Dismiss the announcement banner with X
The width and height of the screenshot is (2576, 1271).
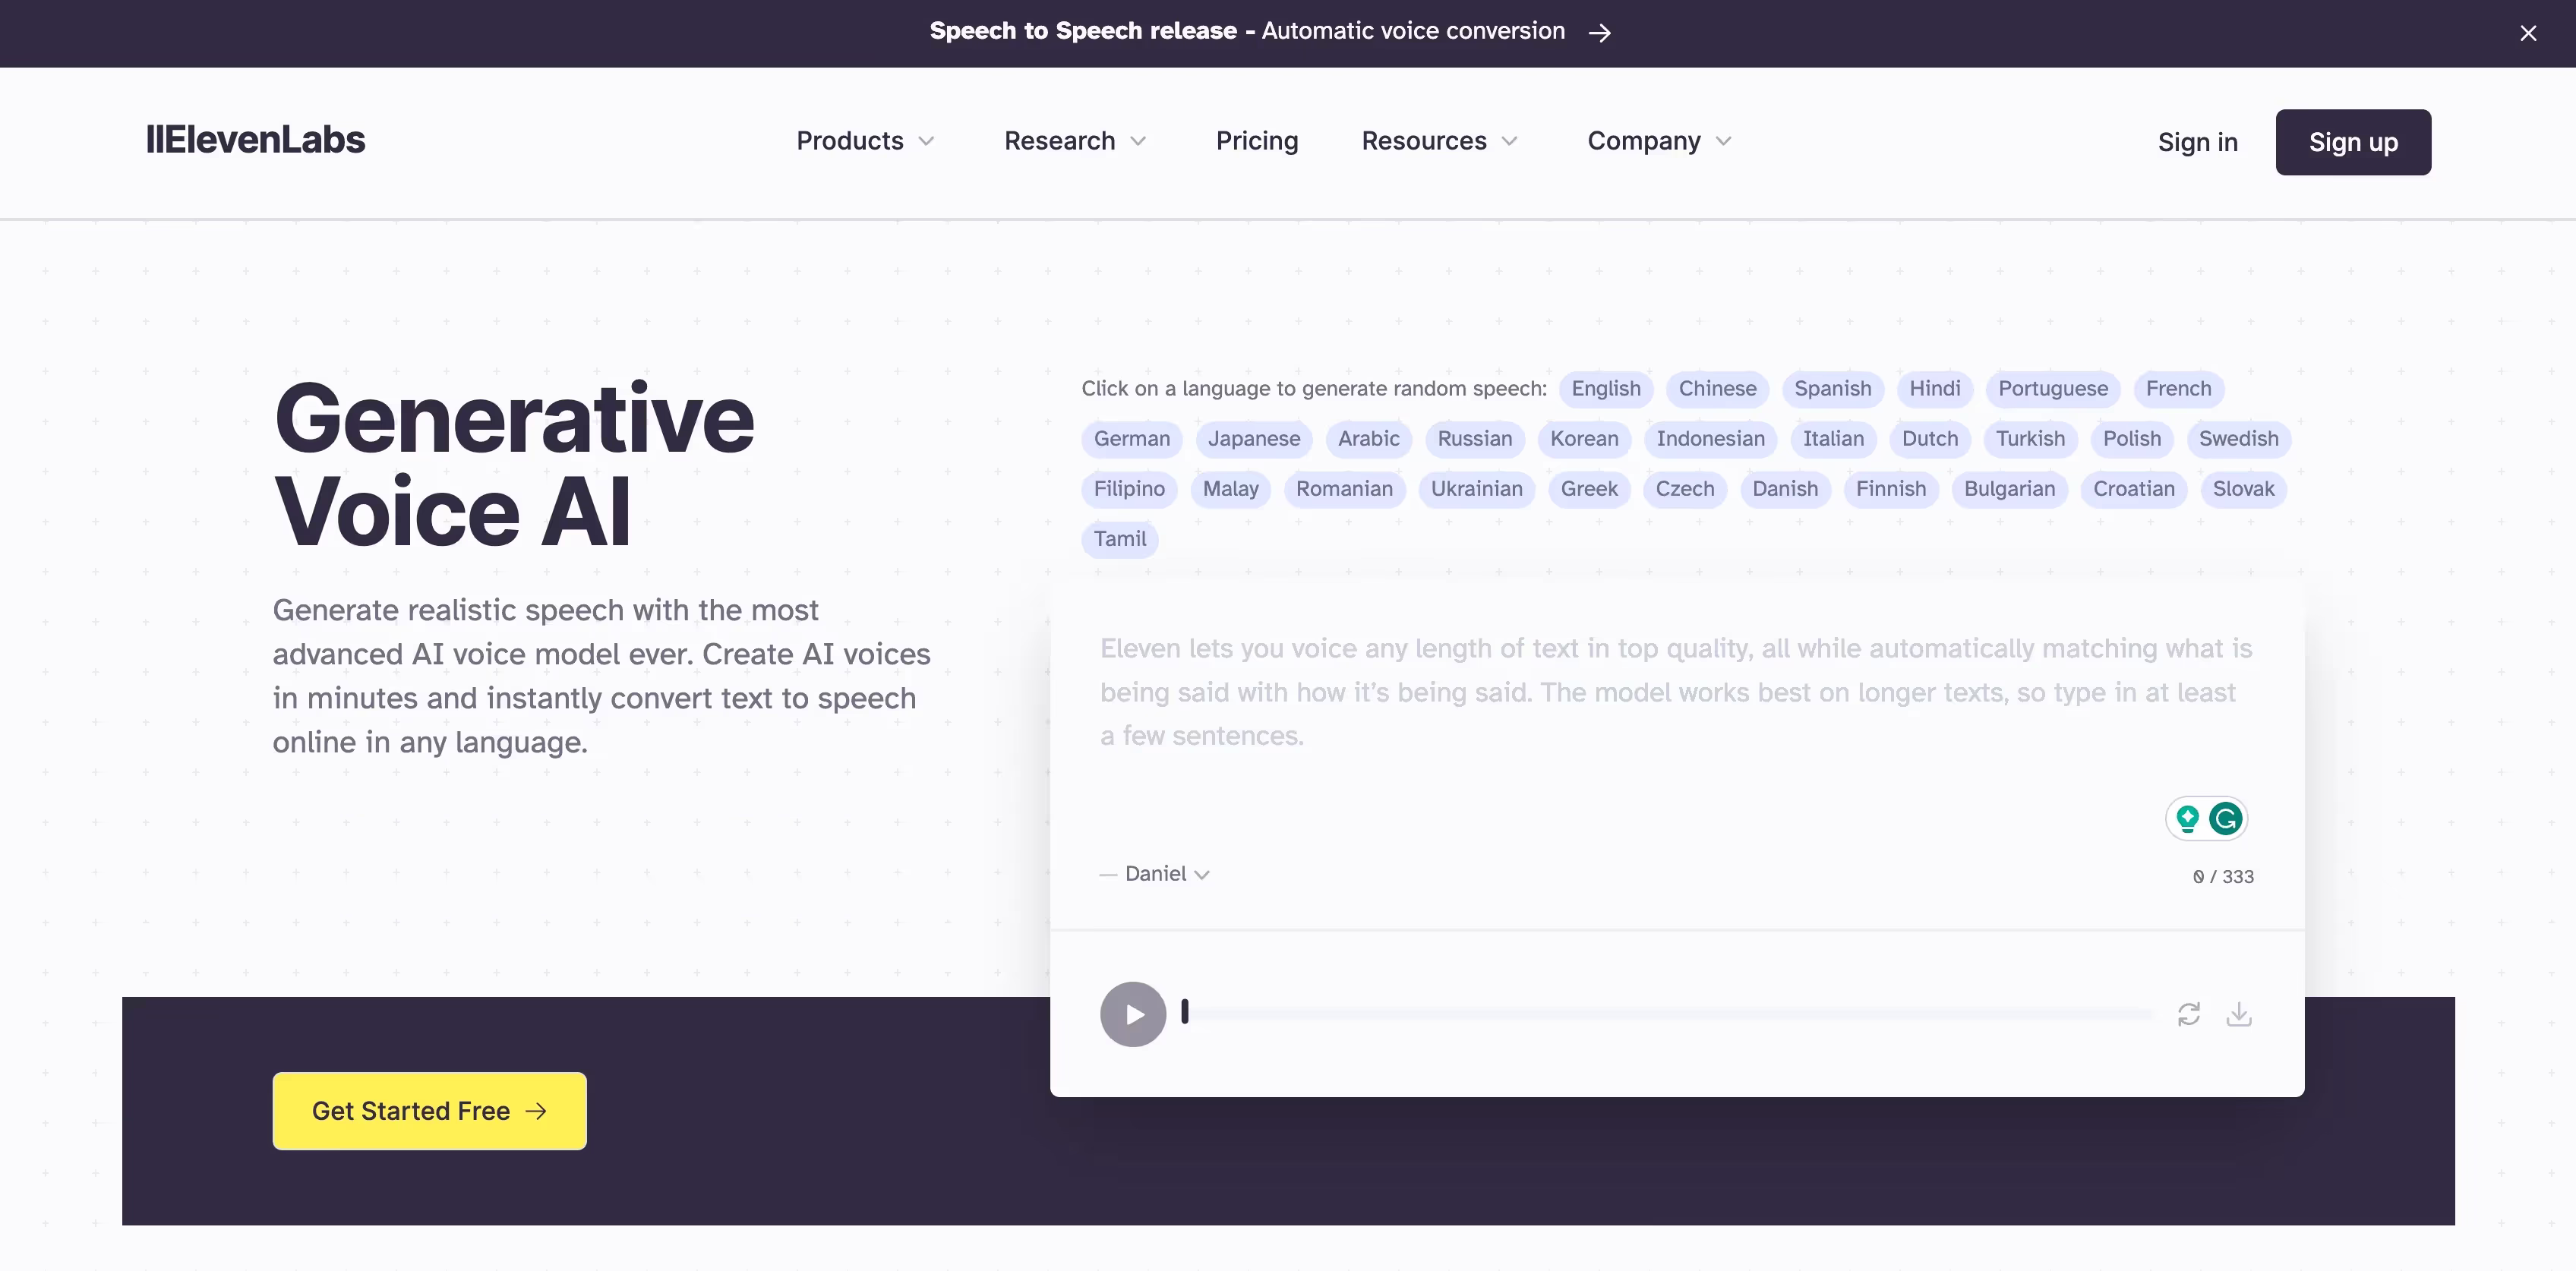[x=2528, y=33]
